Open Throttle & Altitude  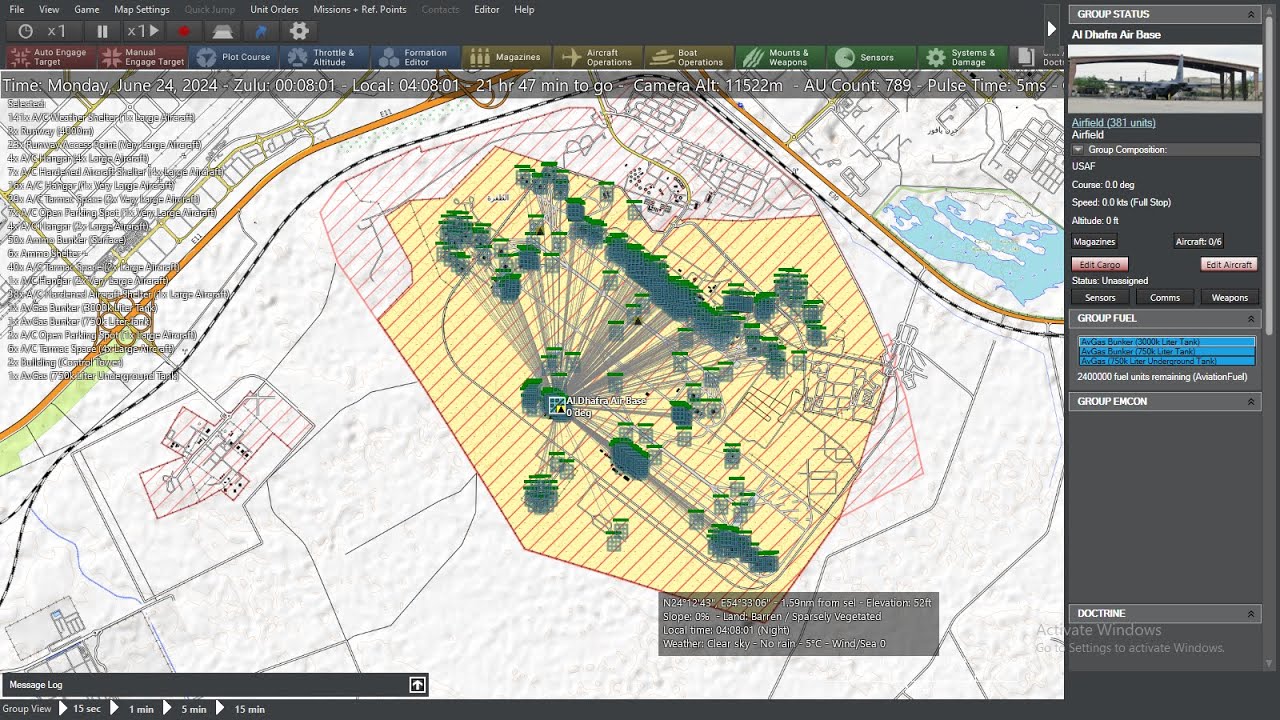324,57
